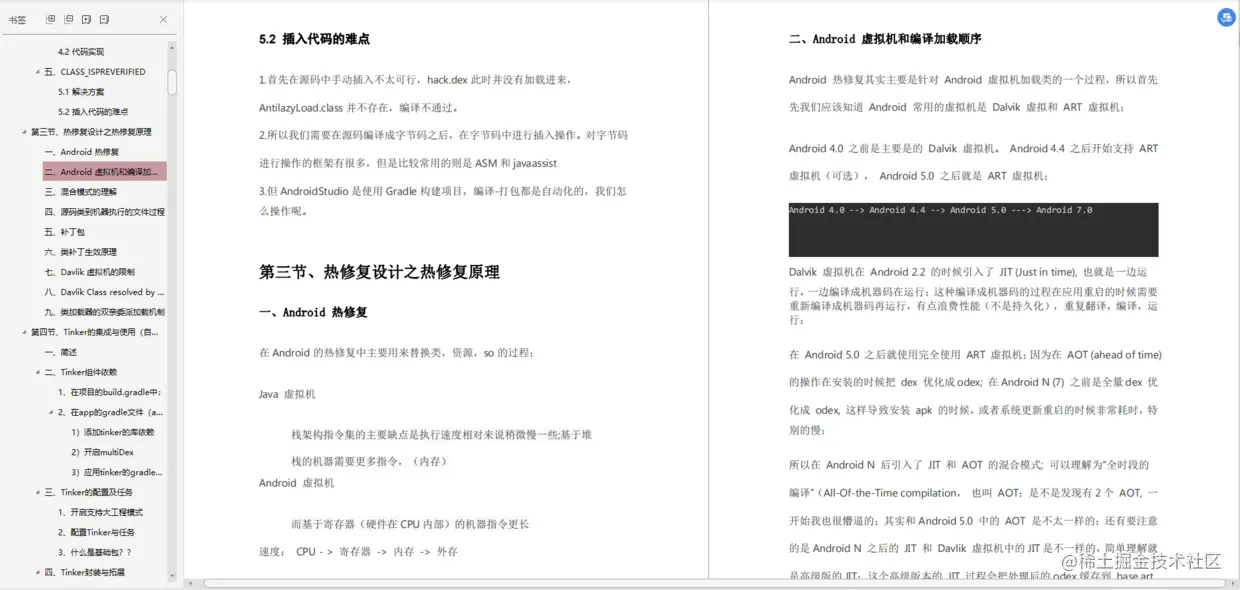Viewport: 1240px width, 590px height.
Task: Click the text line Java 虚拟机
Action: pyautogui.click(x=287, y=394)
